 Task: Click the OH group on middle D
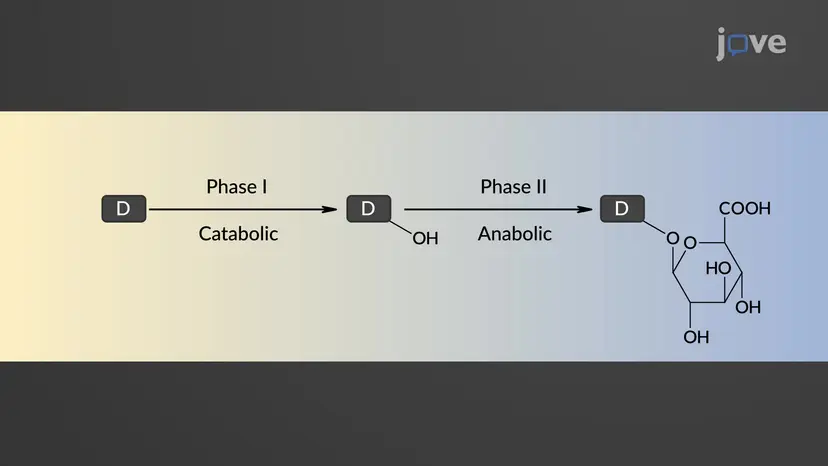(425, 238)
